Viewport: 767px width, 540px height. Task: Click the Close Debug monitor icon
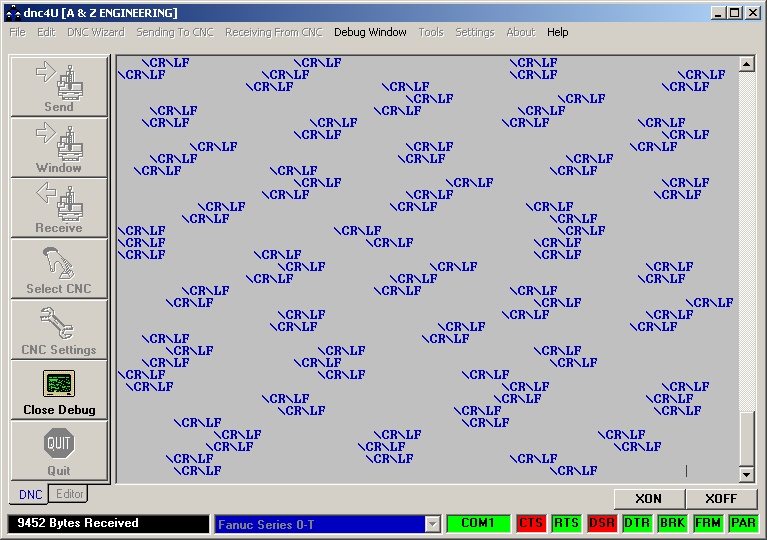[x=59, y=384]
